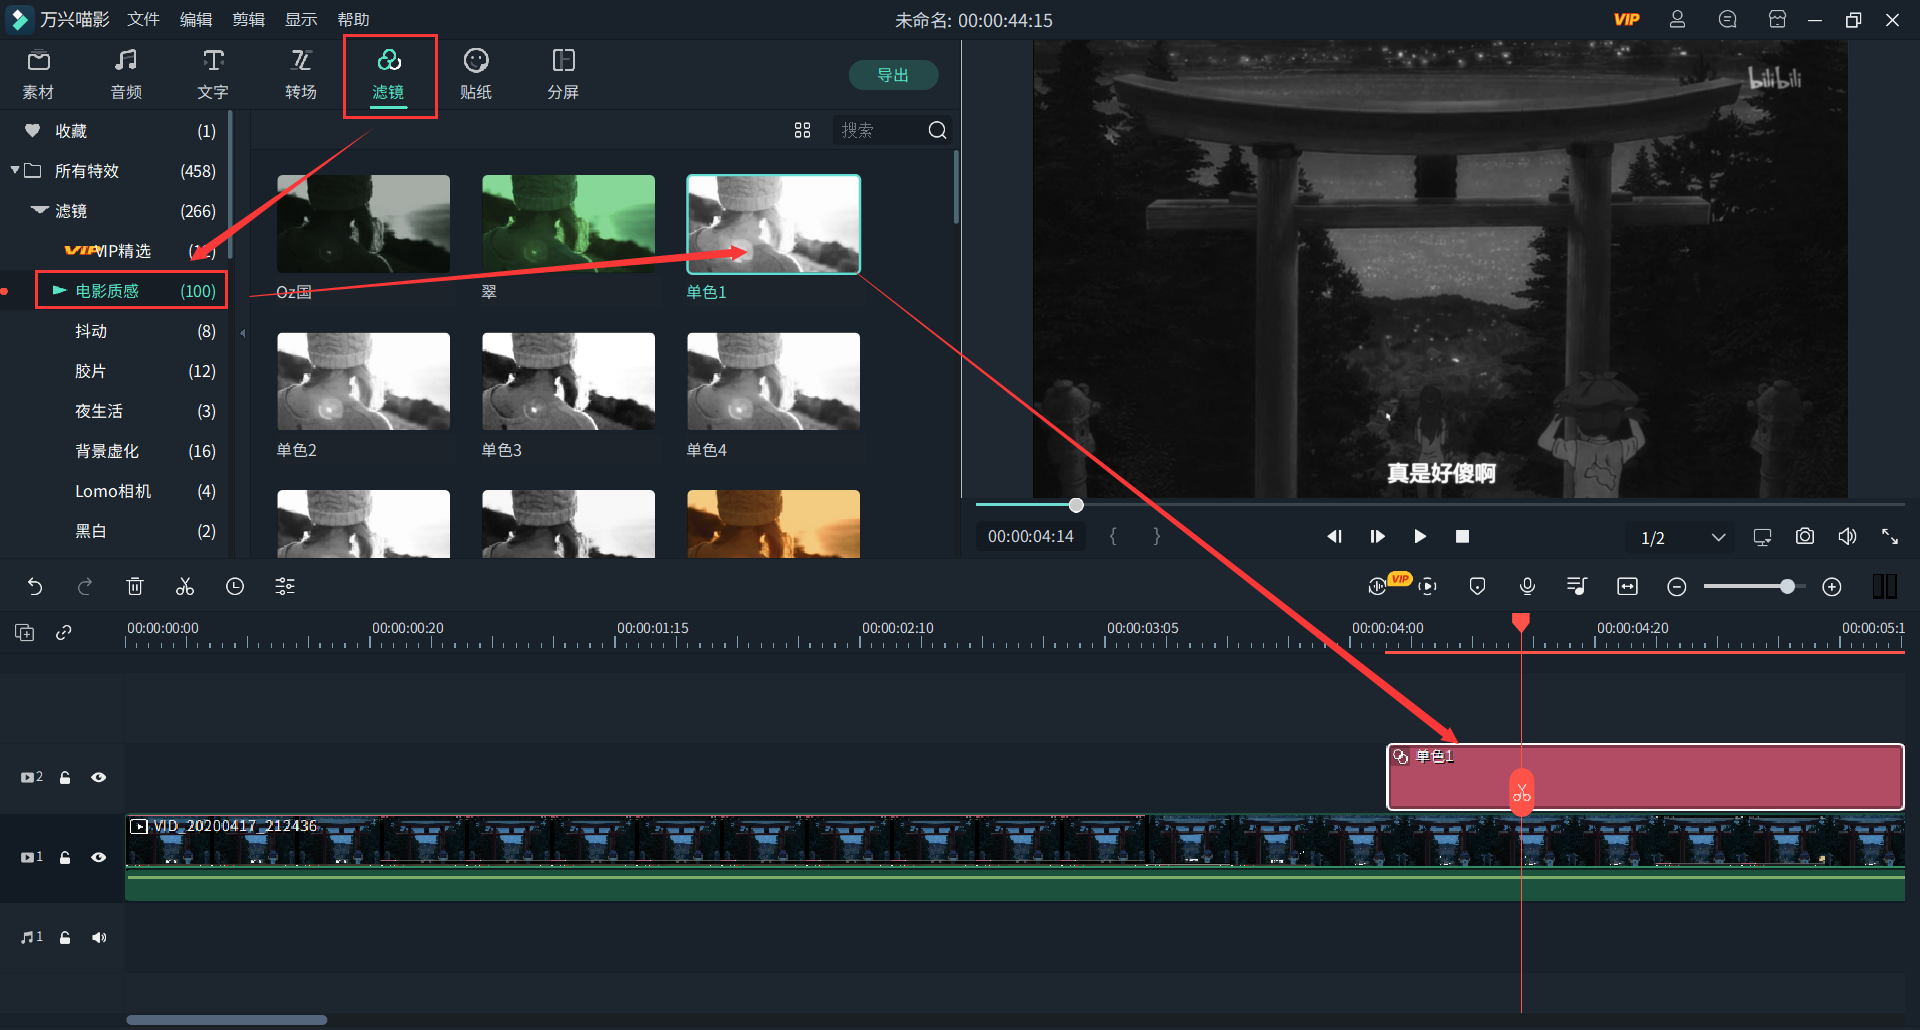Viewport: 1920px width, 1030px height.
Task: Select the 贴纸 stickers tab
Action: point(476,75)
